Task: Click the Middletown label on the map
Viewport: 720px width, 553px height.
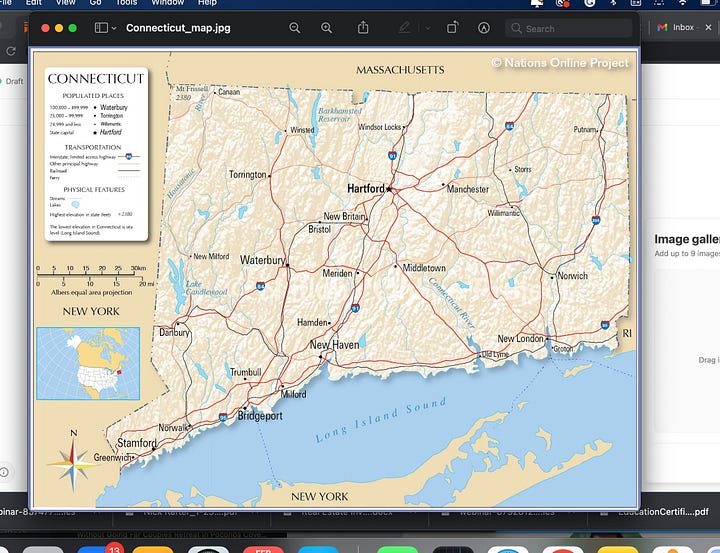Action: pos(424,268)
